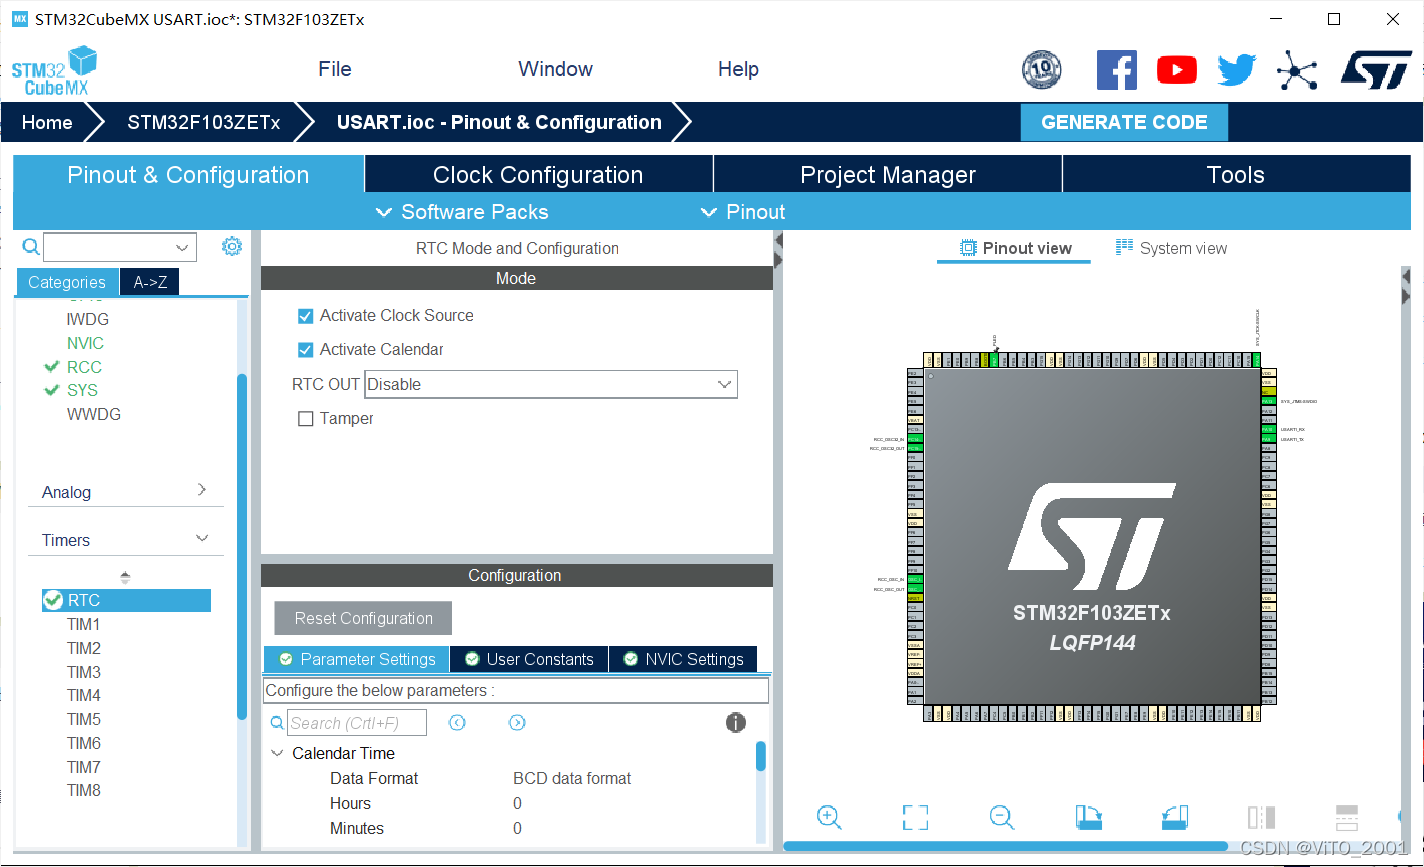
Task: Click the zoom in magnifier icon
Action: tap(829, 817)
